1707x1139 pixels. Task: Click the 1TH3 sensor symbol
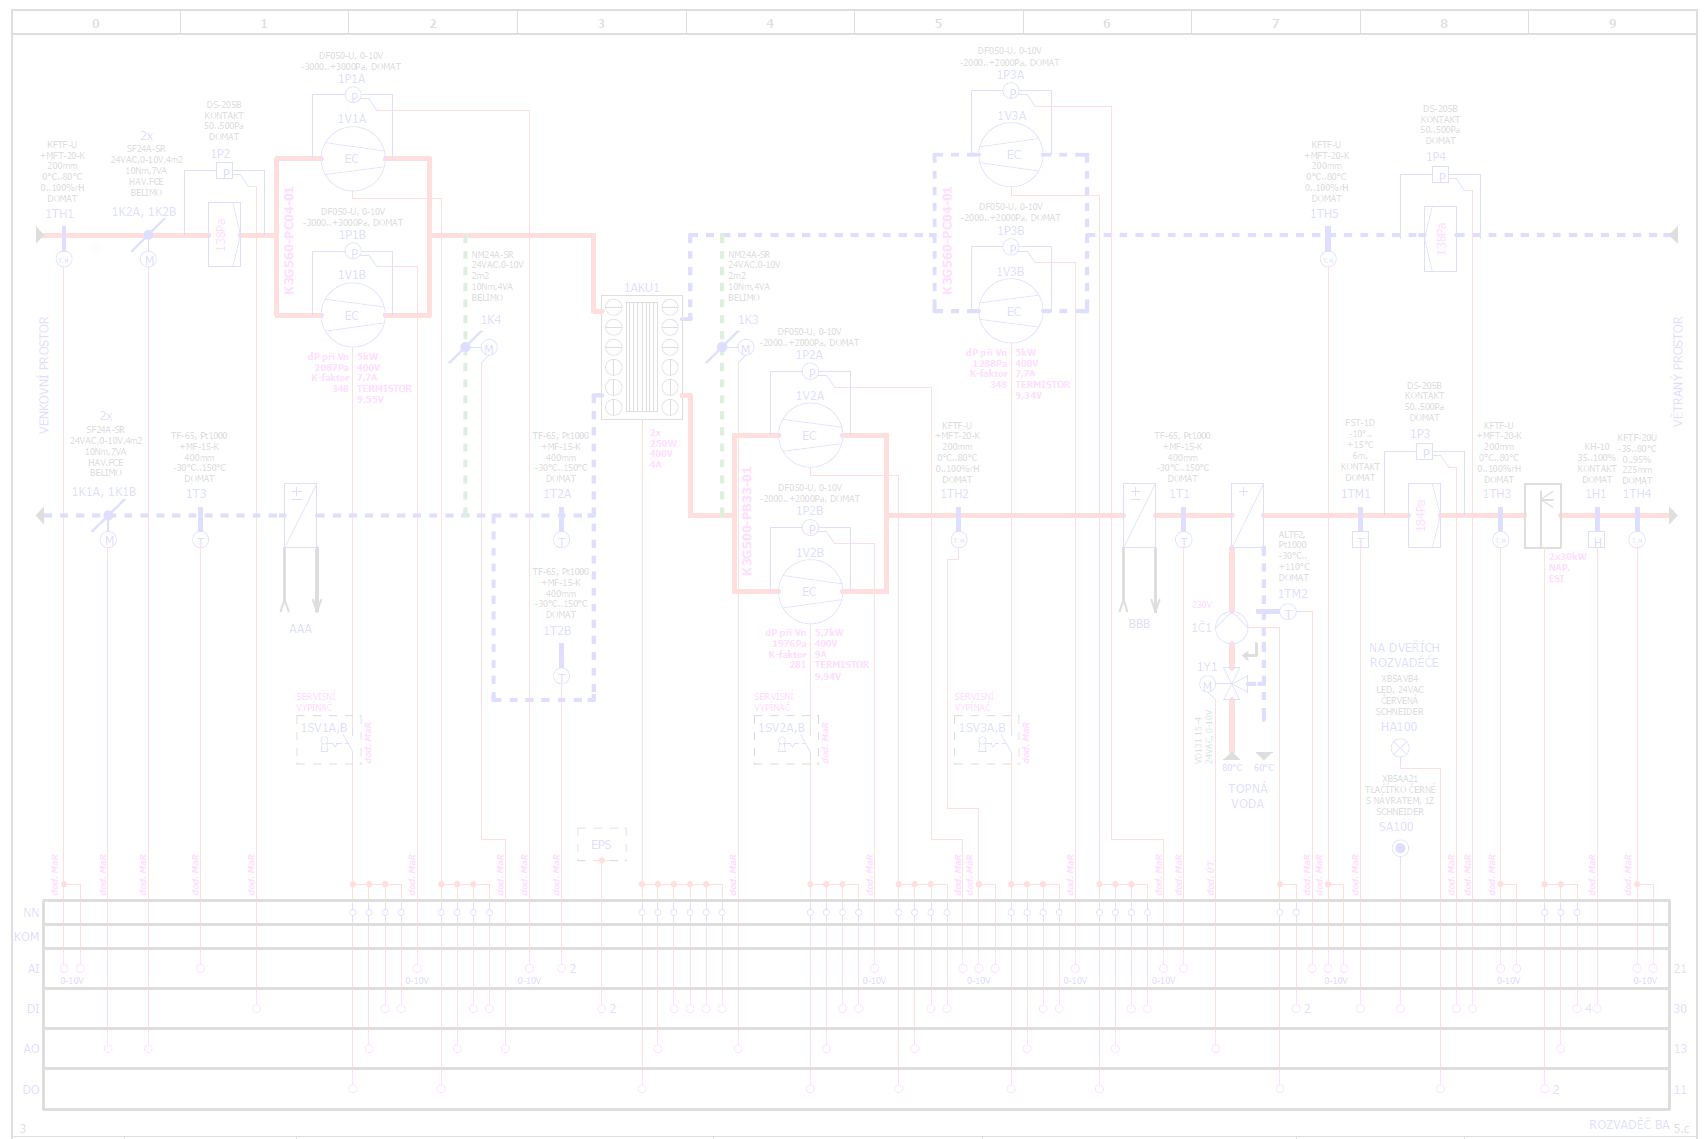(x=1500, y=540)
